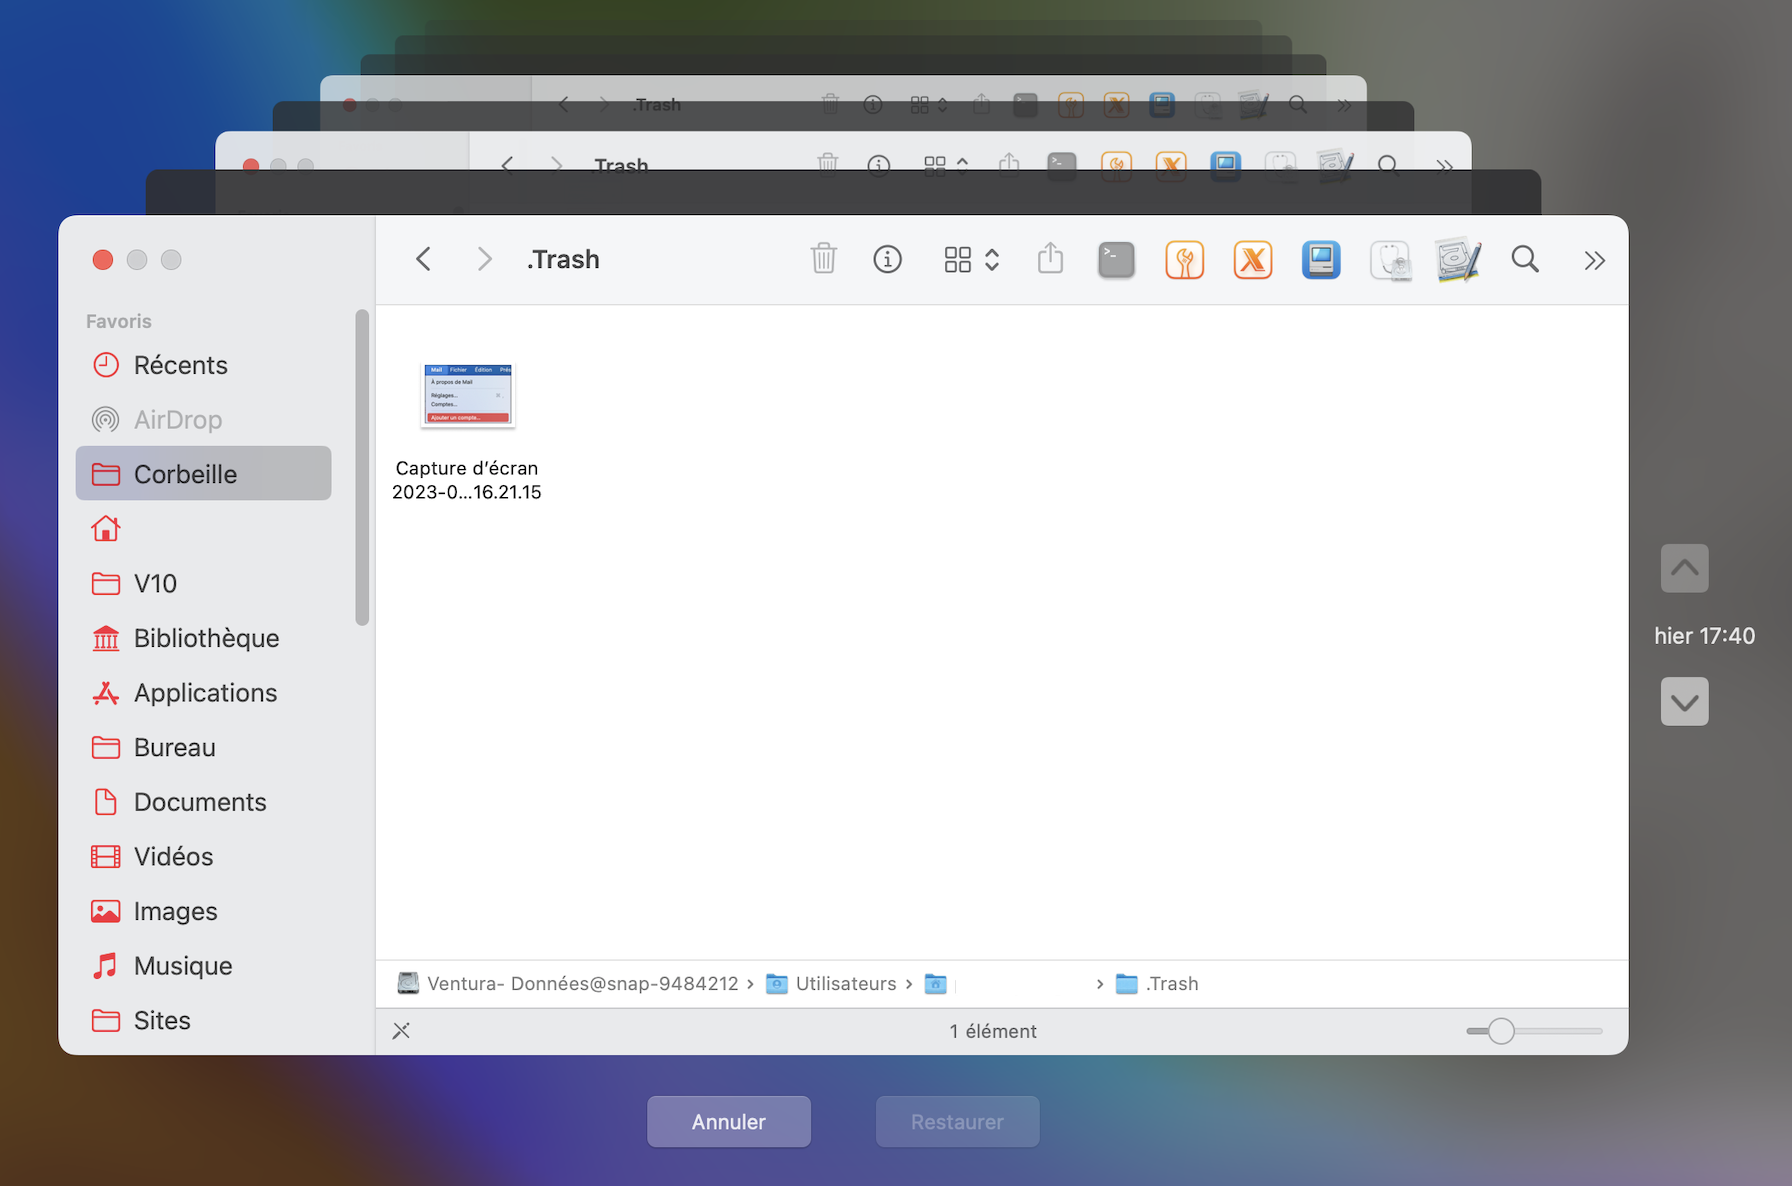Launch the Terminal icon in the toolbar
Viewport: 1792px width, 1186px height.
[x=1116, y=260]
